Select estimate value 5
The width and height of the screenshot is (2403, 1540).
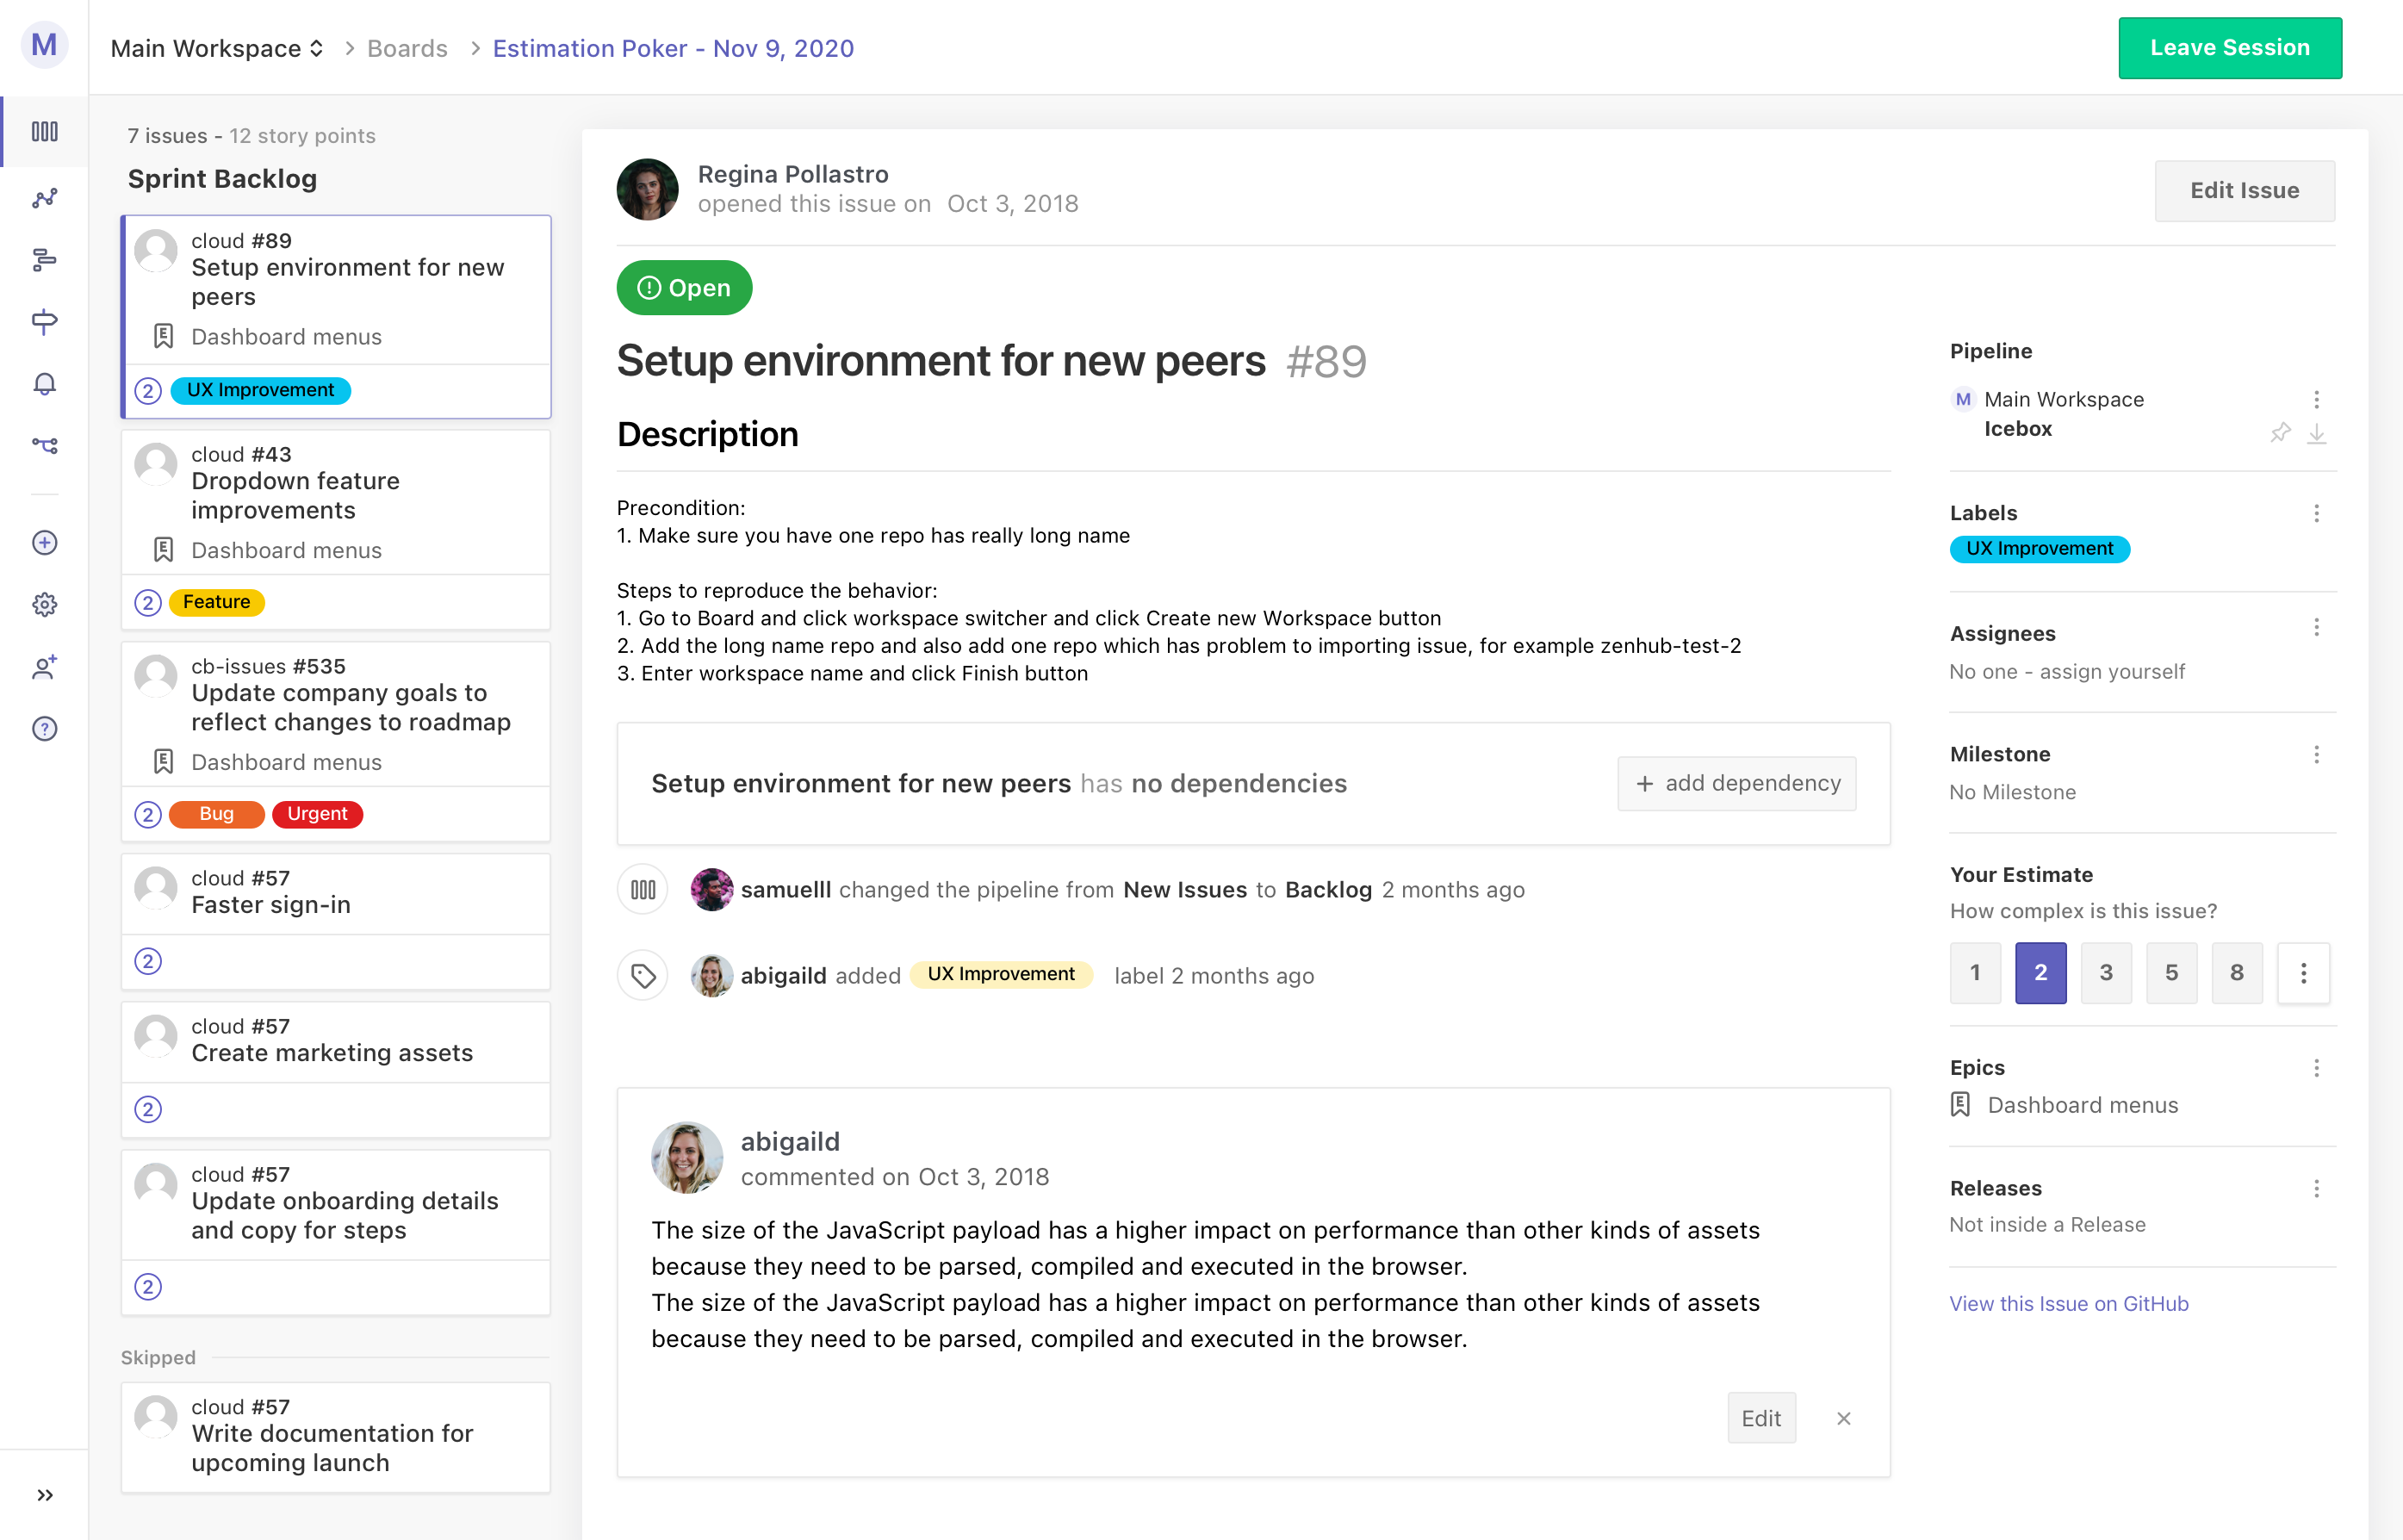pyautogui.click(x=2171, y=972)
